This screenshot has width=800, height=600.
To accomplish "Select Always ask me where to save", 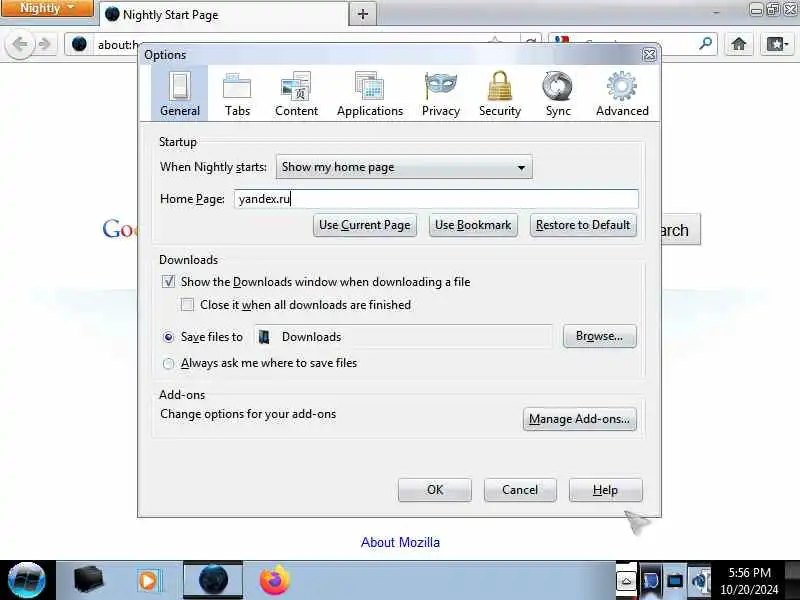I will click(x=168, y=363).
